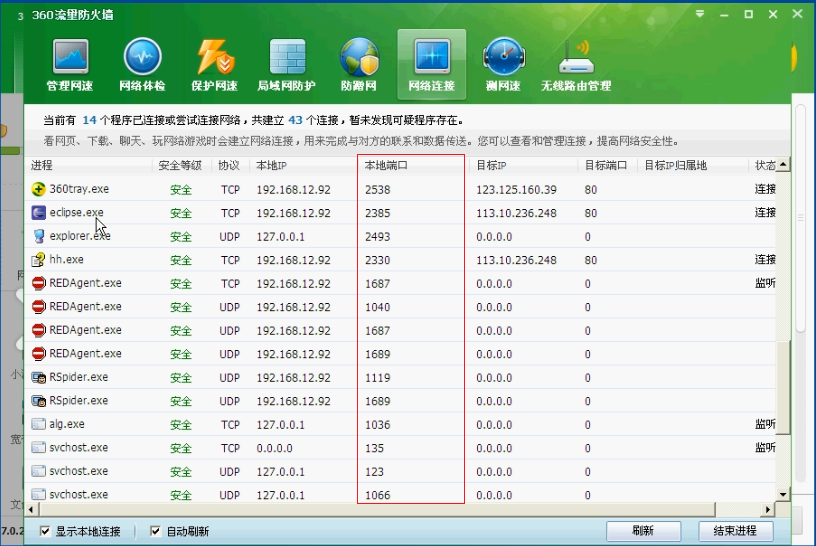Select the 360tray.exe process icon
The image size is (816, 546).
pyautogui.click(x=39, y=189)
